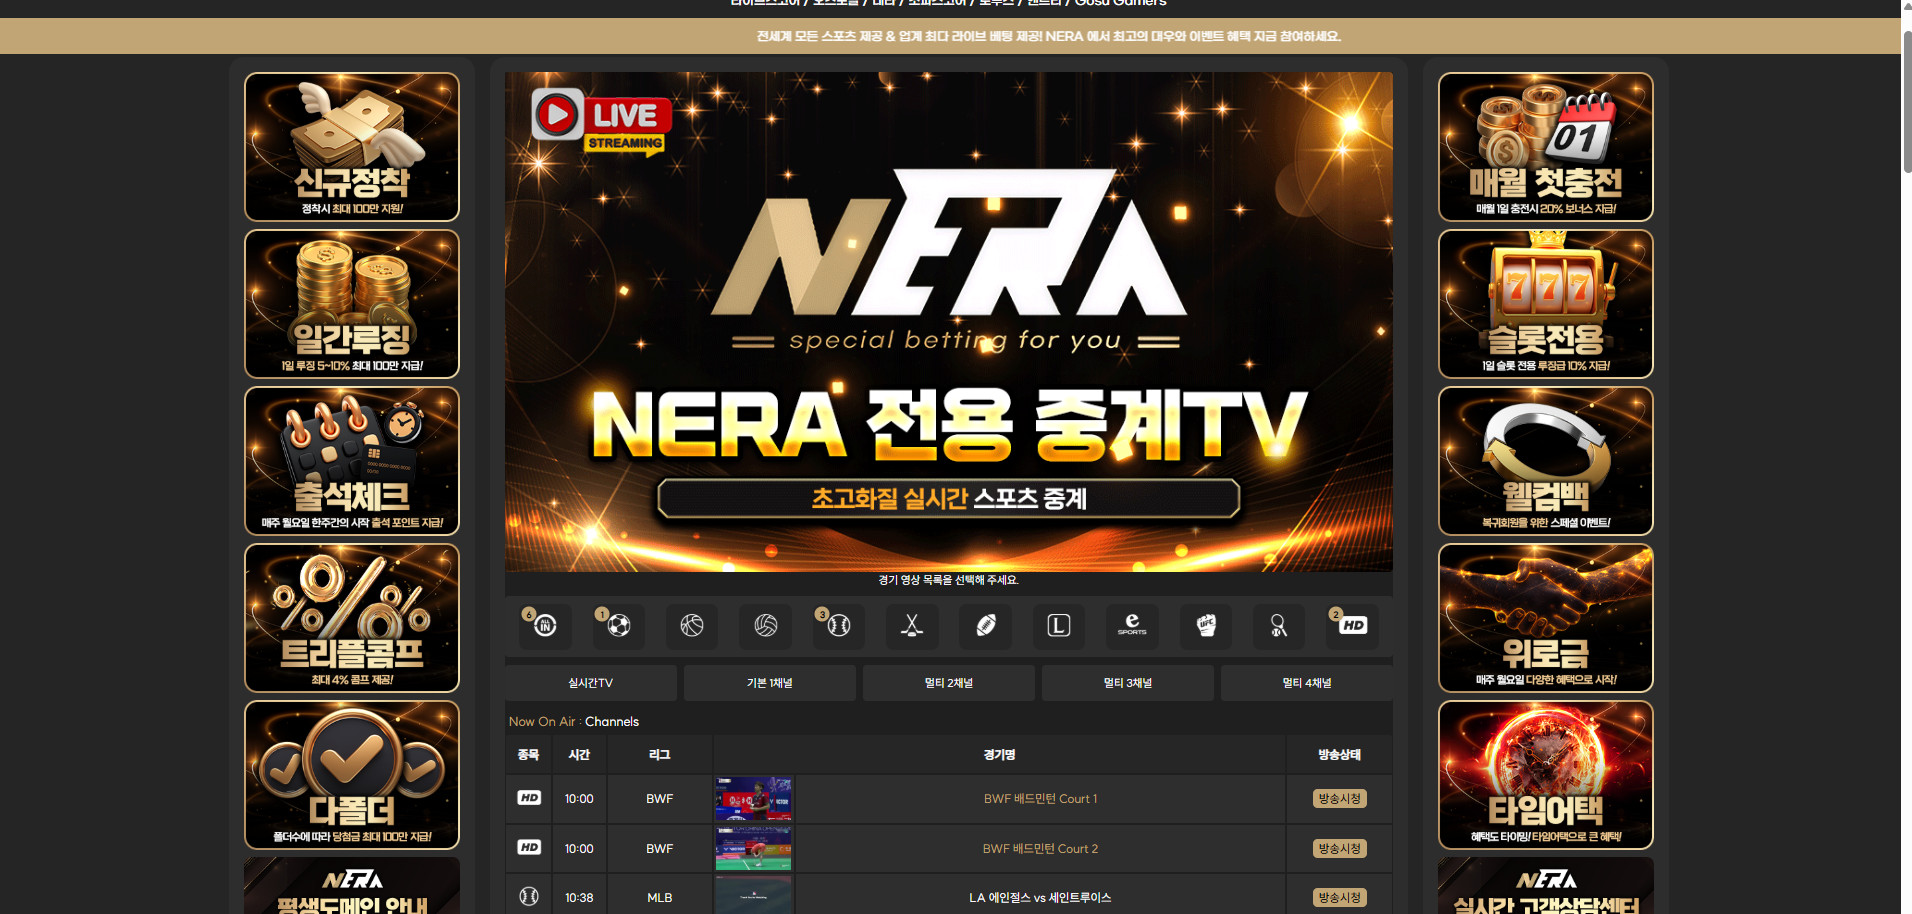The height and width of the screenshot is (914, 1912).
Task: Click the NERA 전용 중계TV main banner
Action: pos(949,322)
